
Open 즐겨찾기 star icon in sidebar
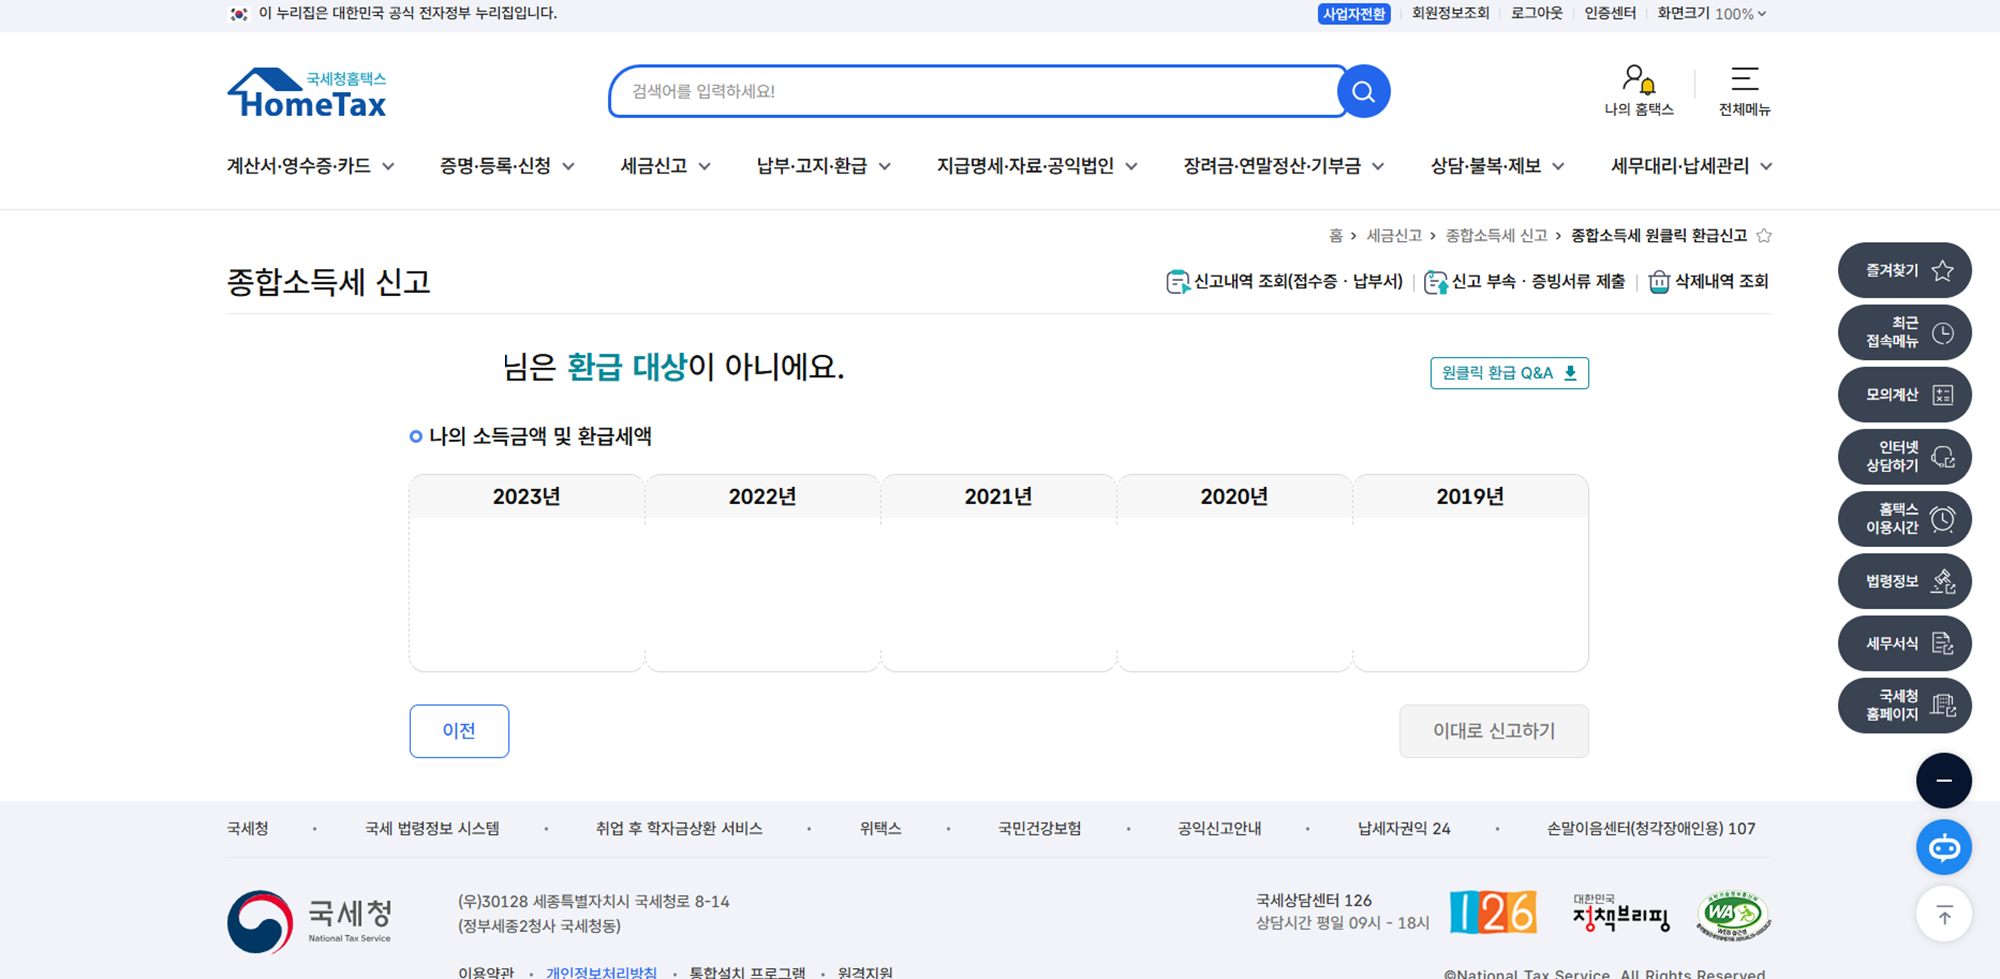click(1941, 270)
